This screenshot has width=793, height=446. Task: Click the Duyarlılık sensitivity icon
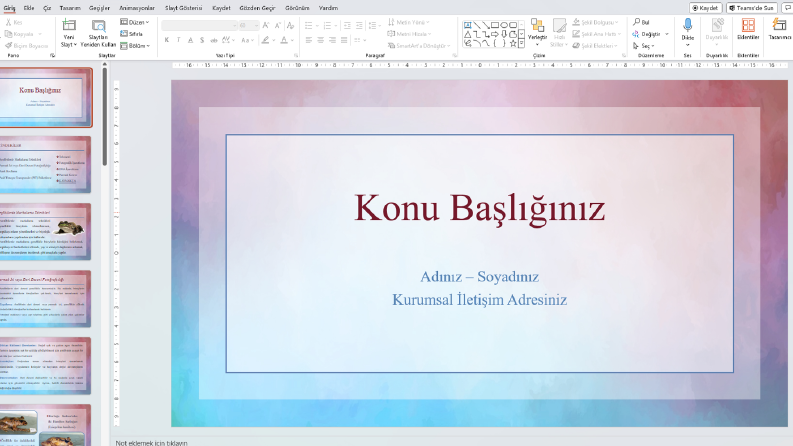pos(717,25)
